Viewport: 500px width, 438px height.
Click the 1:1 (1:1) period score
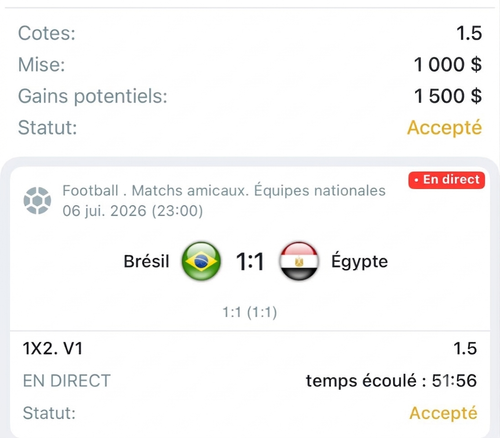point(250,312)
